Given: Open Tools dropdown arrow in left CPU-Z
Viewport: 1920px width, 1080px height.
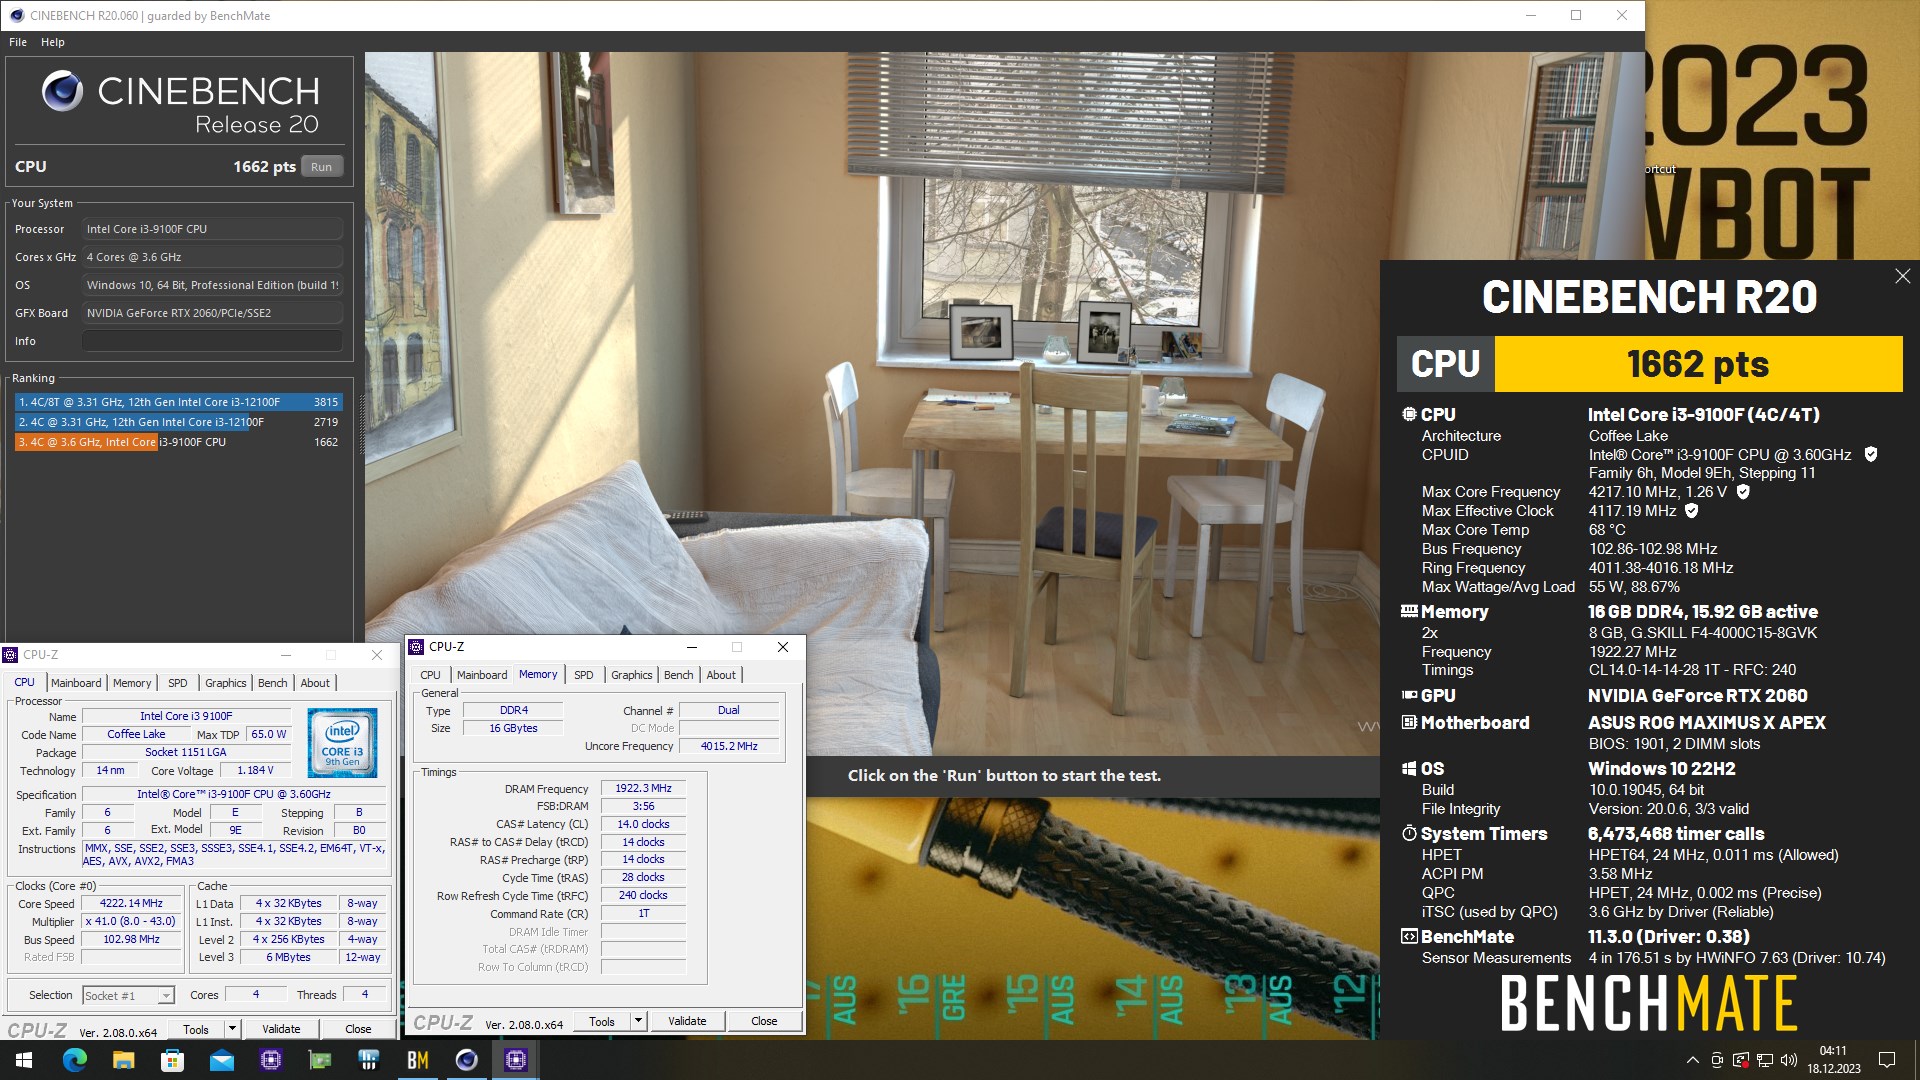Looking at the screenshot, I should click(x=232, y=1029).
